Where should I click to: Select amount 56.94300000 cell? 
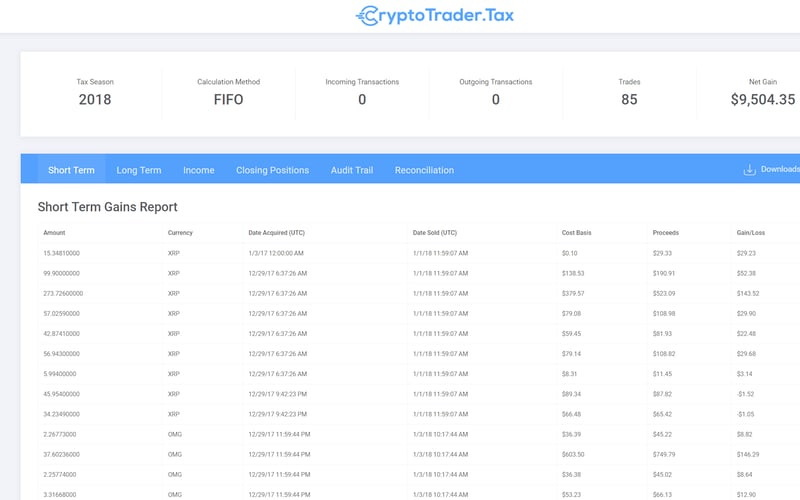tap(62, 354)
